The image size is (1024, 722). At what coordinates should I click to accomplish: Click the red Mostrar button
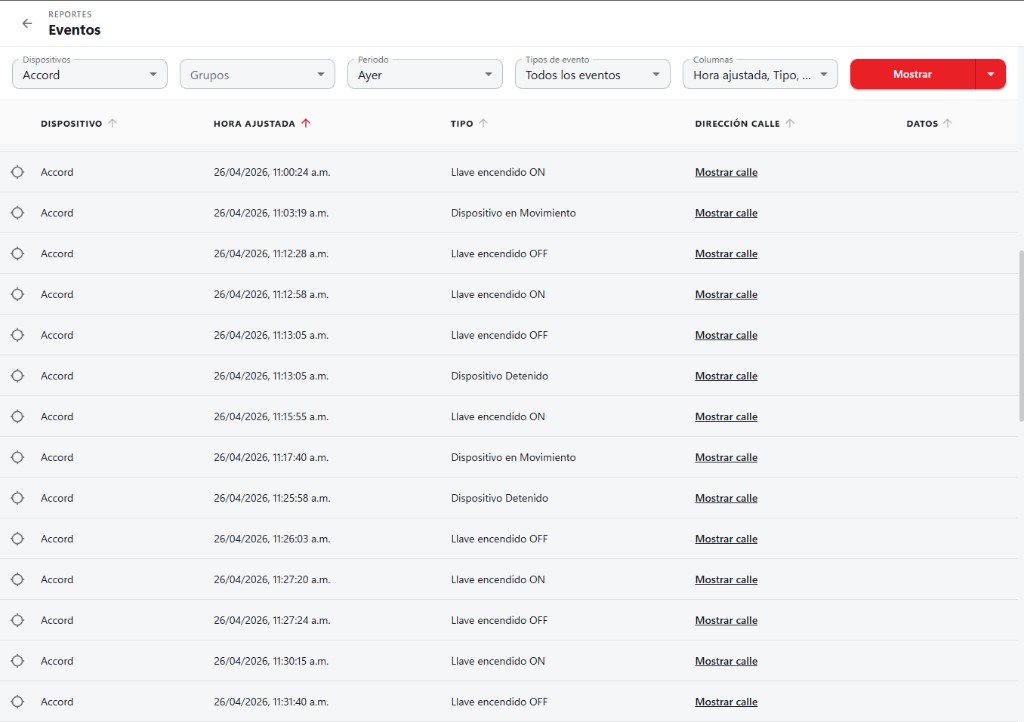[x=912, y=74]
